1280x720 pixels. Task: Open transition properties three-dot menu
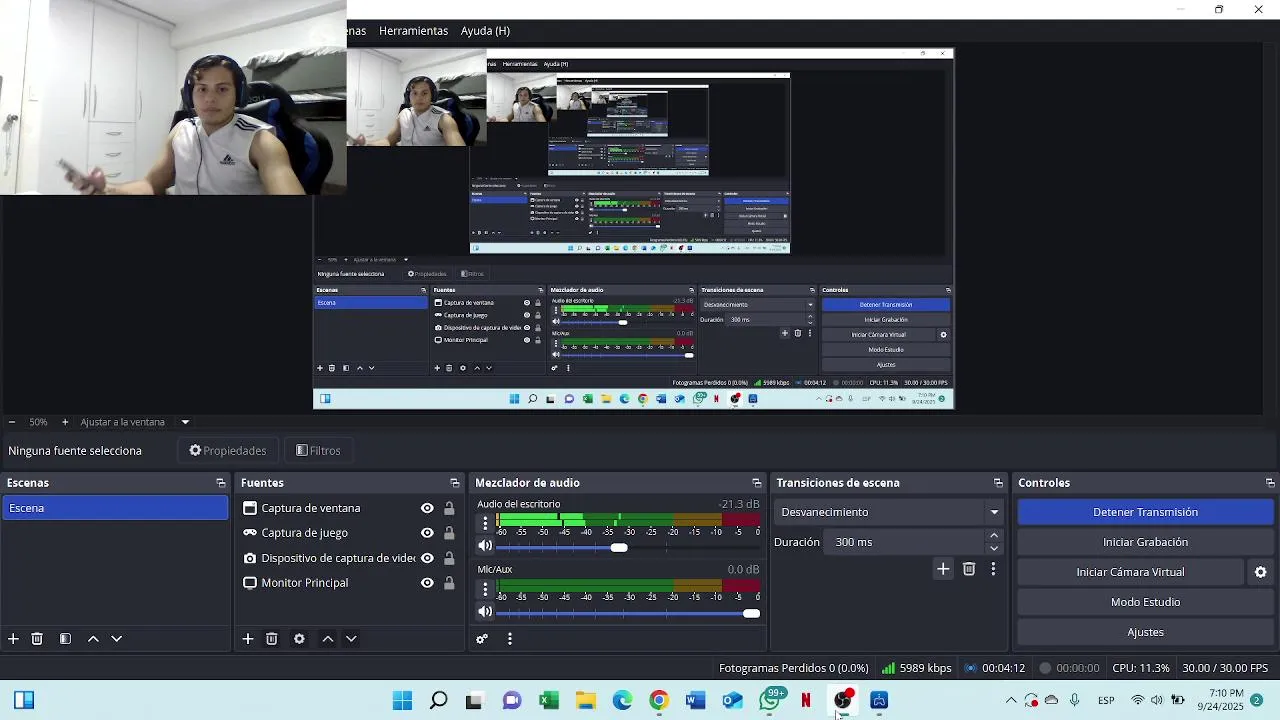click(x=993, y=569)
